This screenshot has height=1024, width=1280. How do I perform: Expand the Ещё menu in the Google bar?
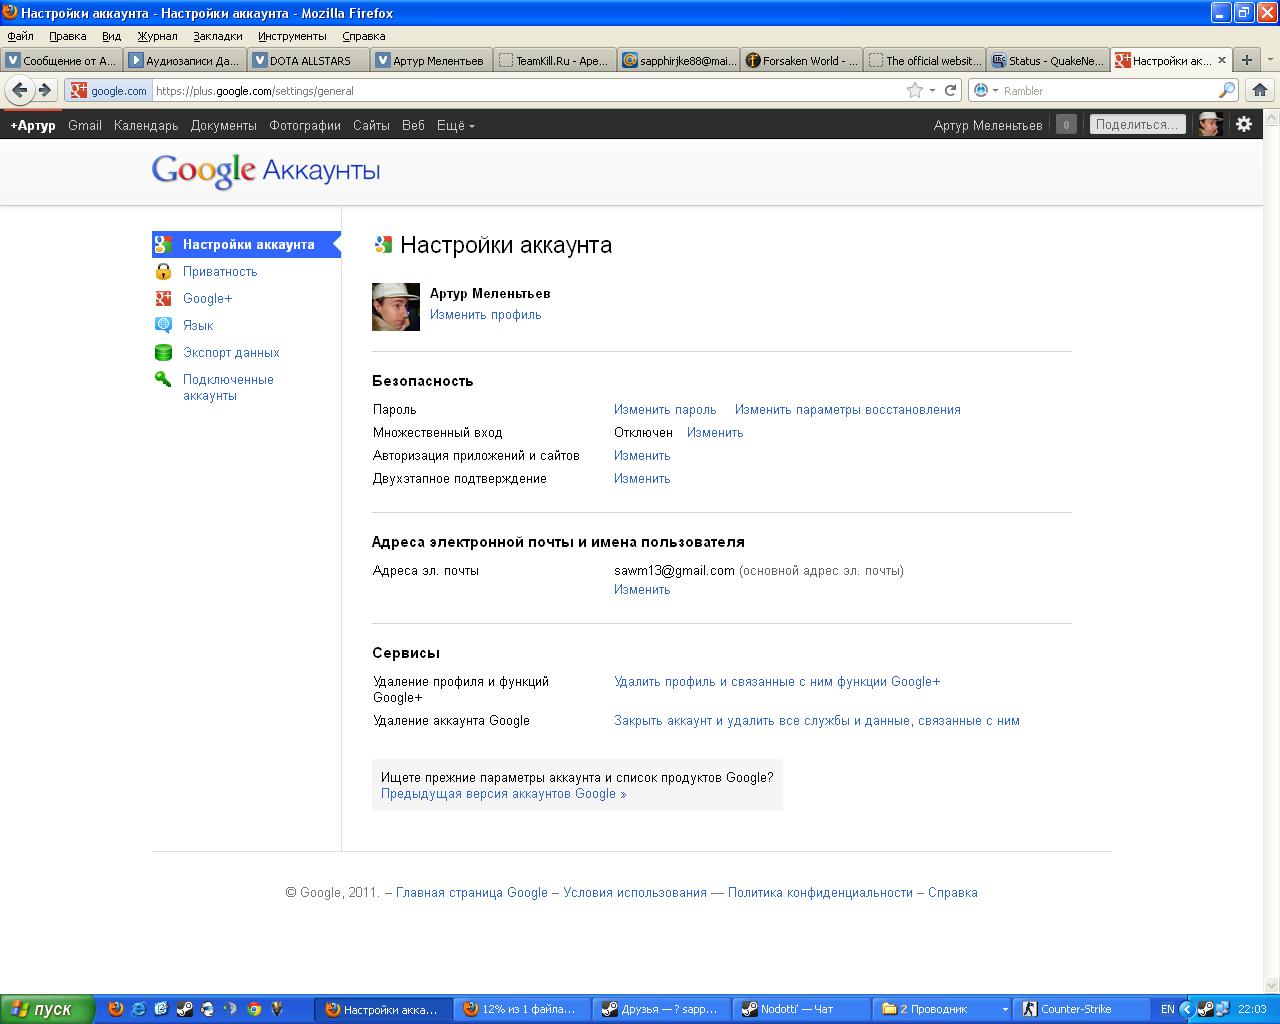(x=455, y=125)
